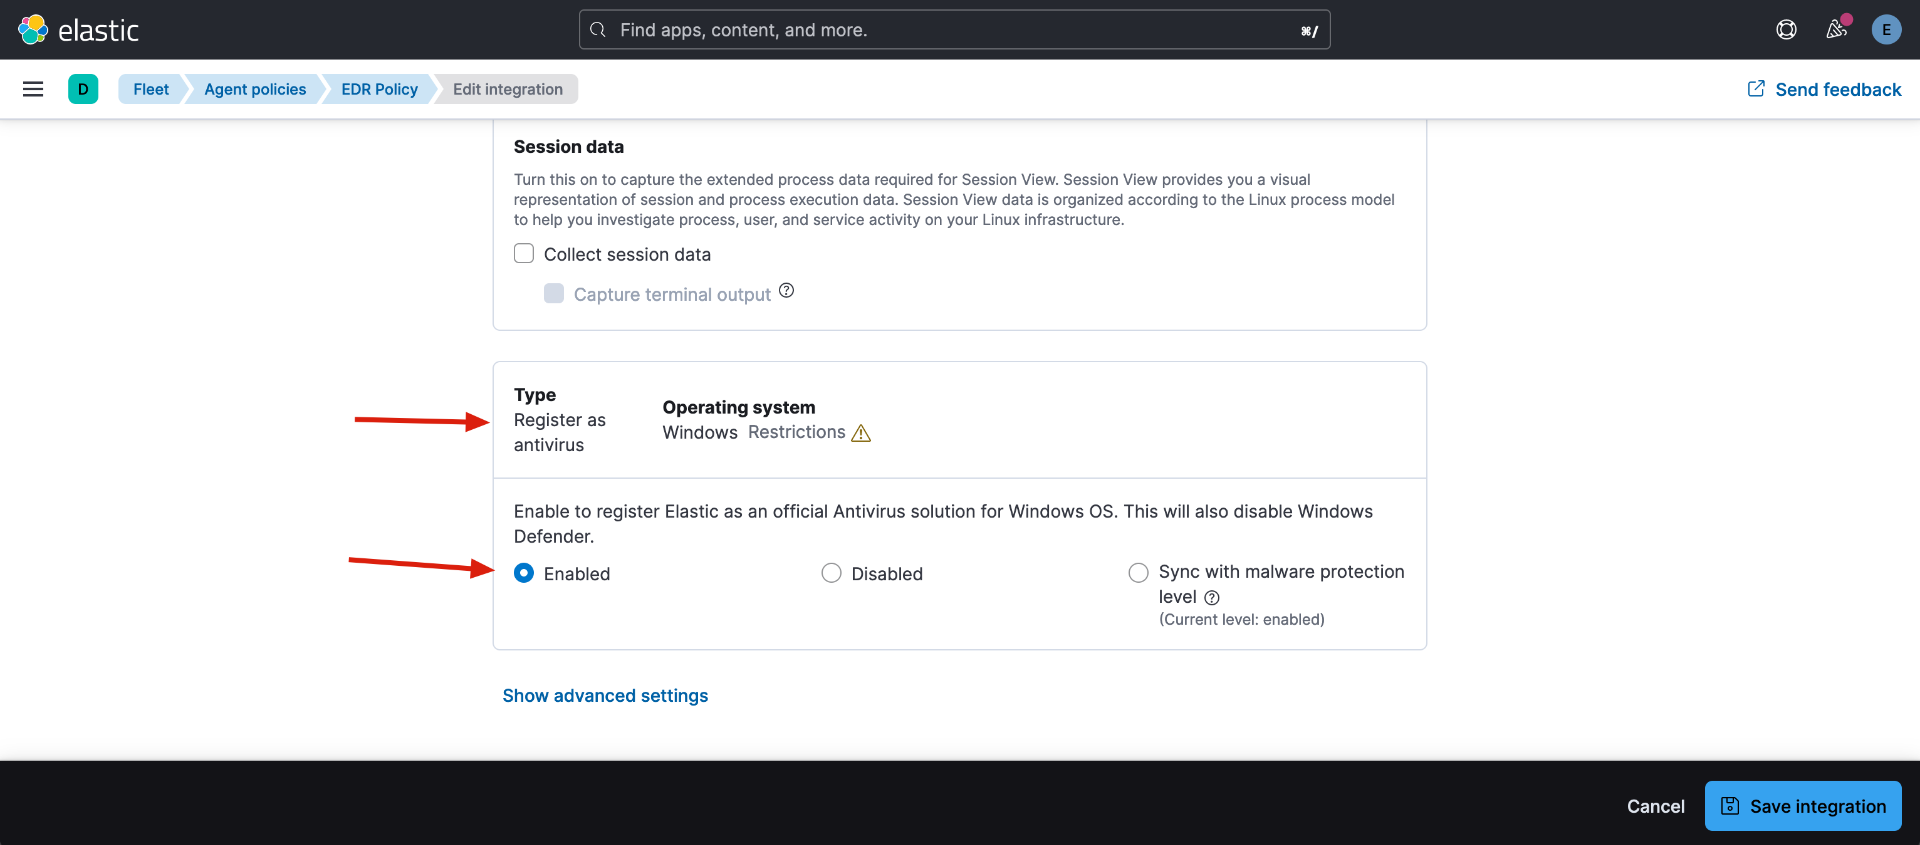Click the Cancel button
The width and height of the screenshot is (1920, 845).
[x=1655, y=807]
